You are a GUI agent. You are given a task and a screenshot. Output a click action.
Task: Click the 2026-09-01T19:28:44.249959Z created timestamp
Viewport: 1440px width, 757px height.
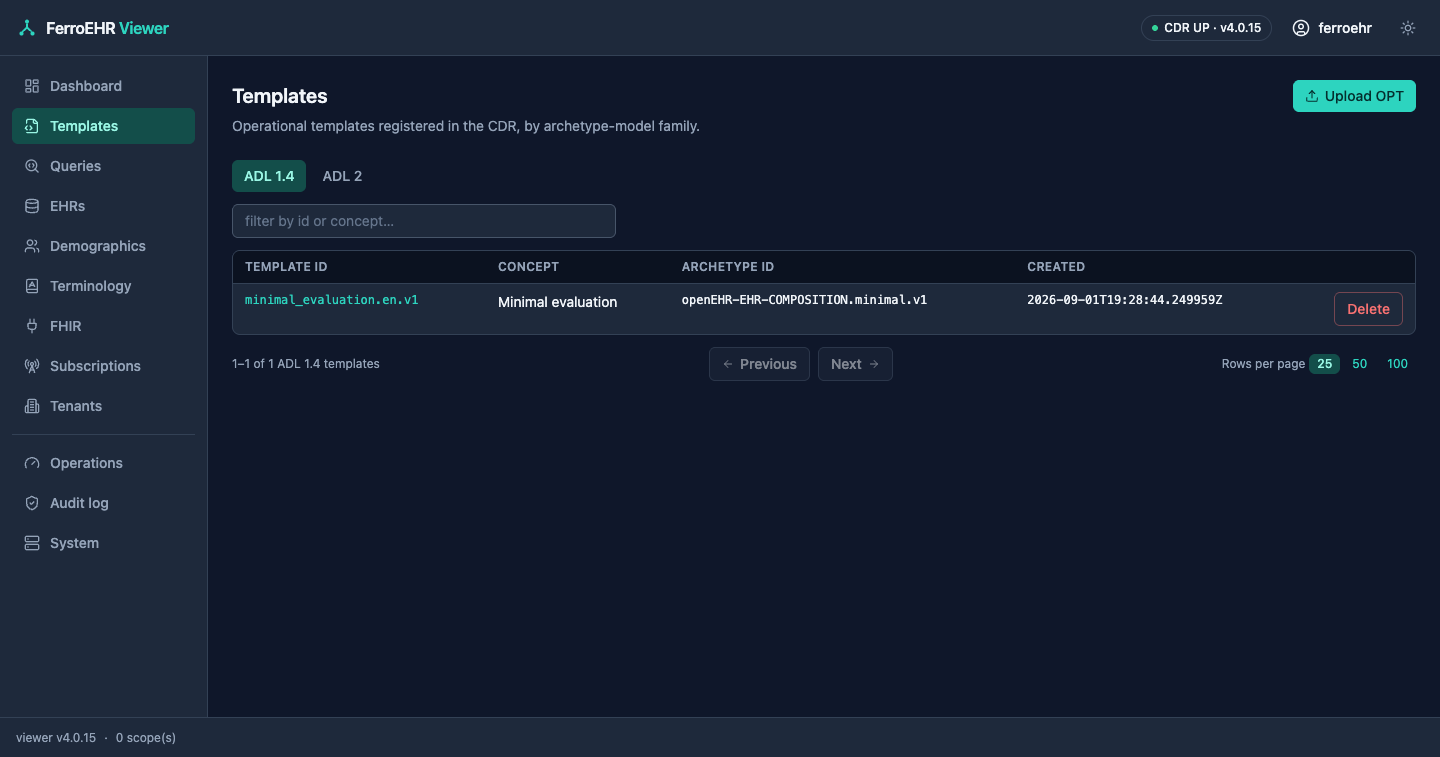[1124, 300]
